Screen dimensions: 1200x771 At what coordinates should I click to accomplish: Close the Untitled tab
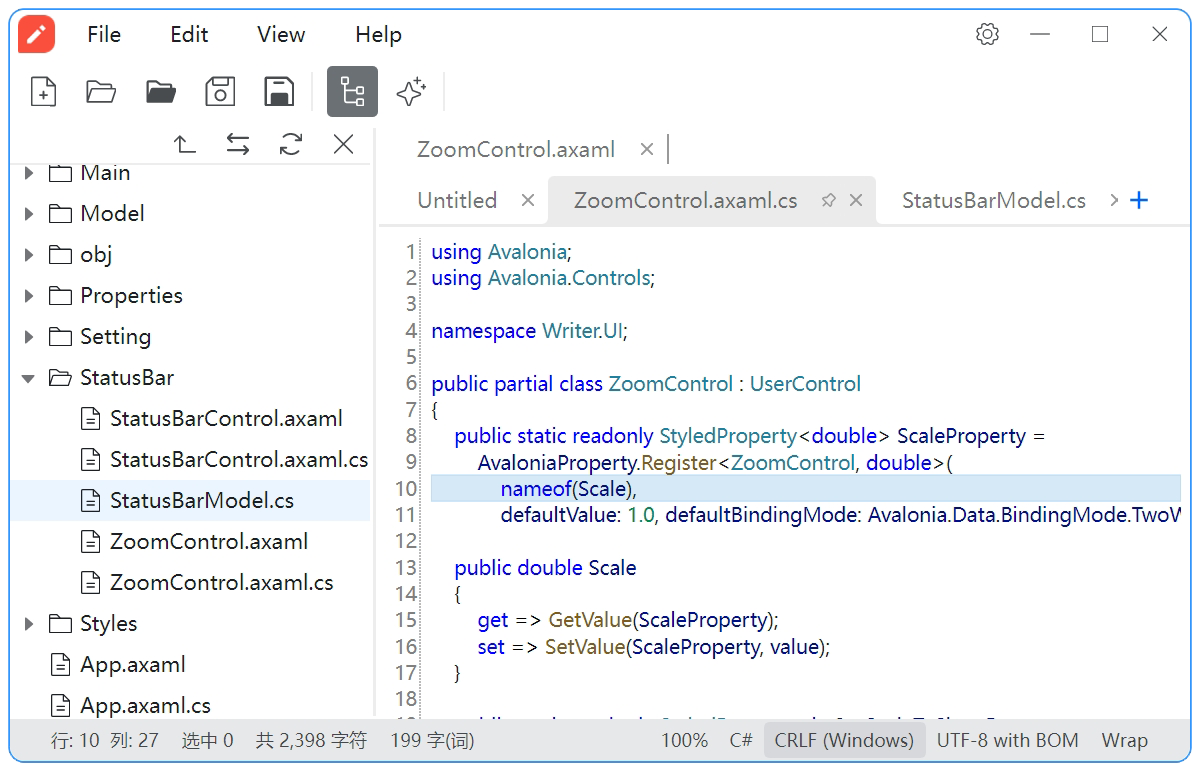(528, 200)
